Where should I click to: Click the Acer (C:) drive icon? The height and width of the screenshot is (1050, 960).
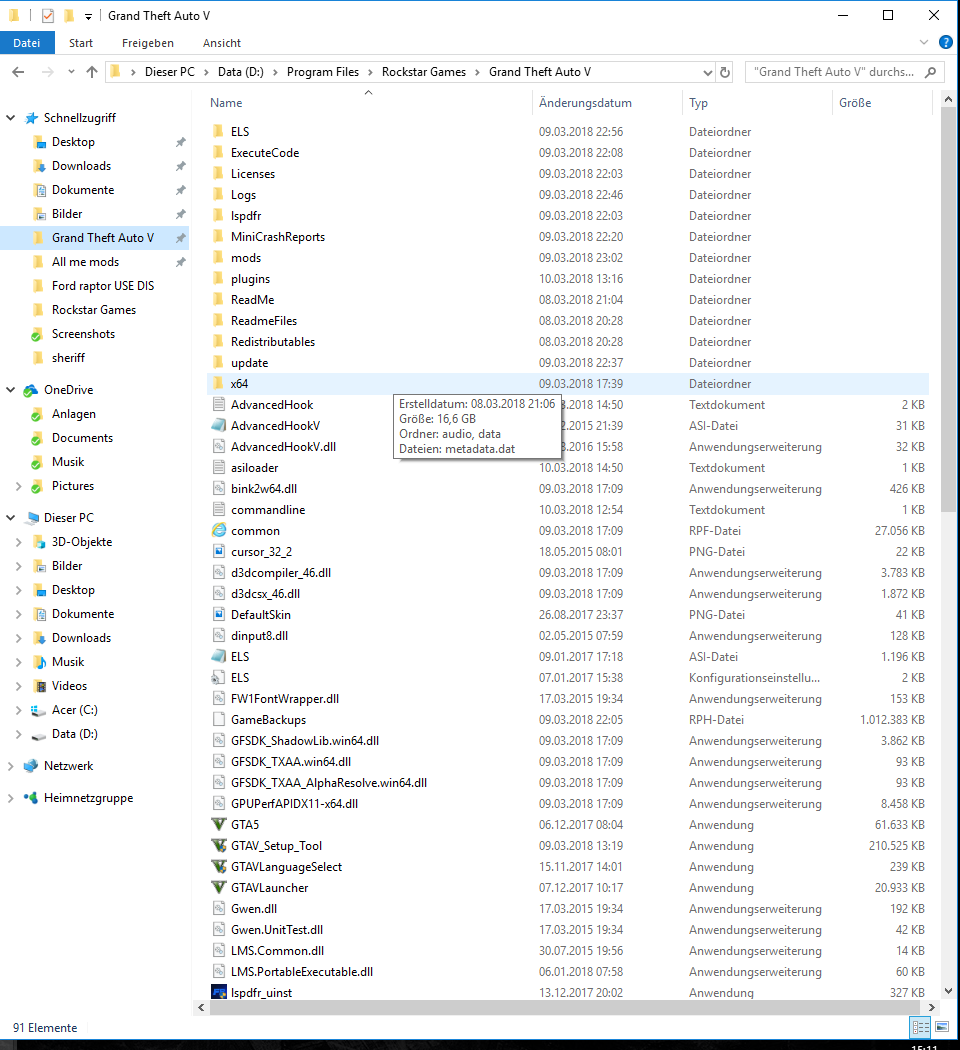(39, 710)
